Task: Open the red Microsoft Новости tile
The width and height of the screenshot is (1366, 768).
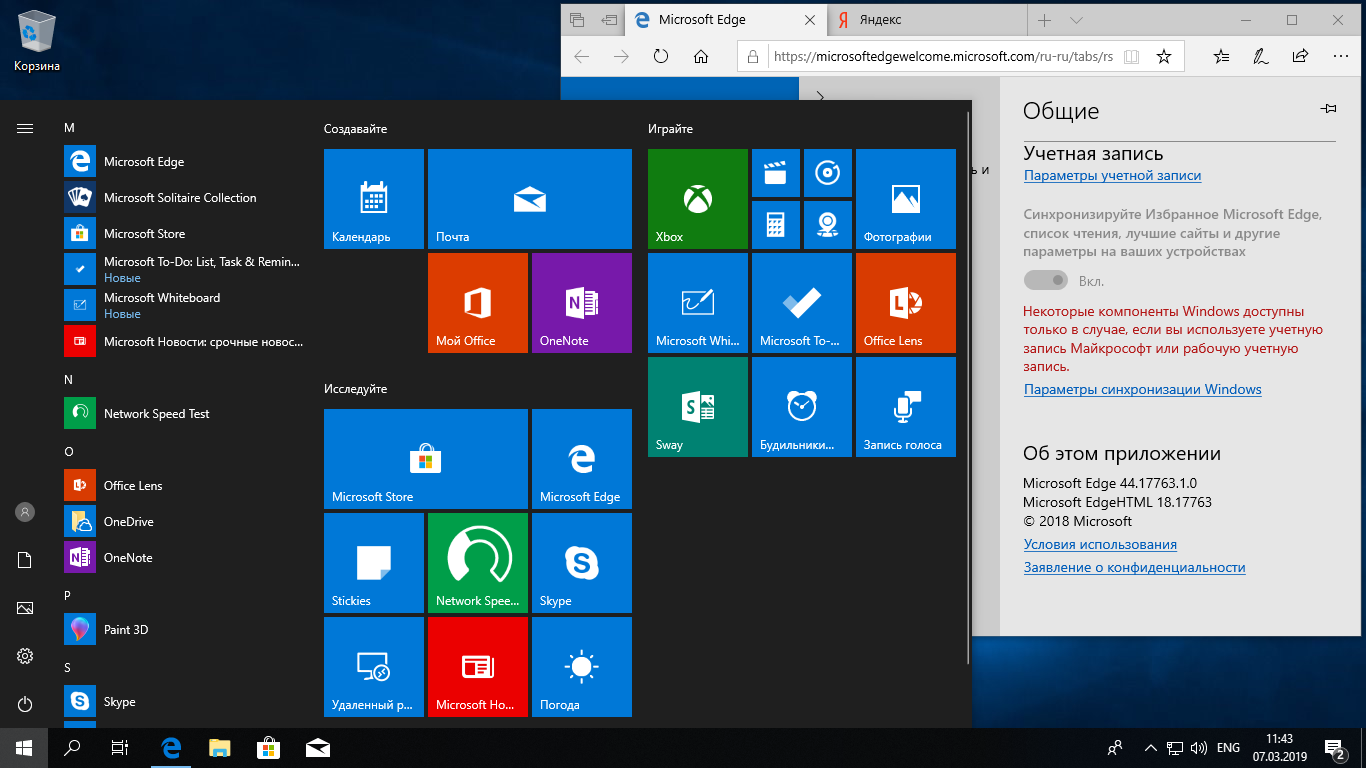Action: pyautogui.click(x=478, y=667)
